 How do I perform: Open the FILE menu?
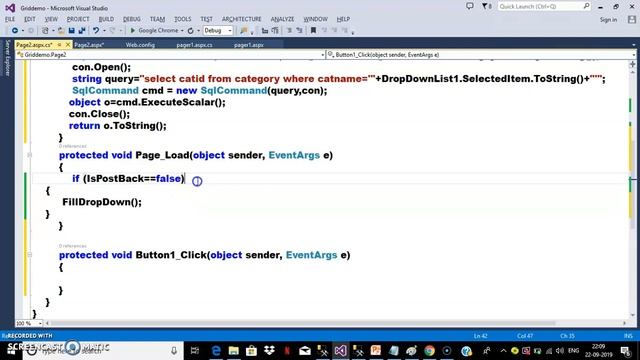10,19
